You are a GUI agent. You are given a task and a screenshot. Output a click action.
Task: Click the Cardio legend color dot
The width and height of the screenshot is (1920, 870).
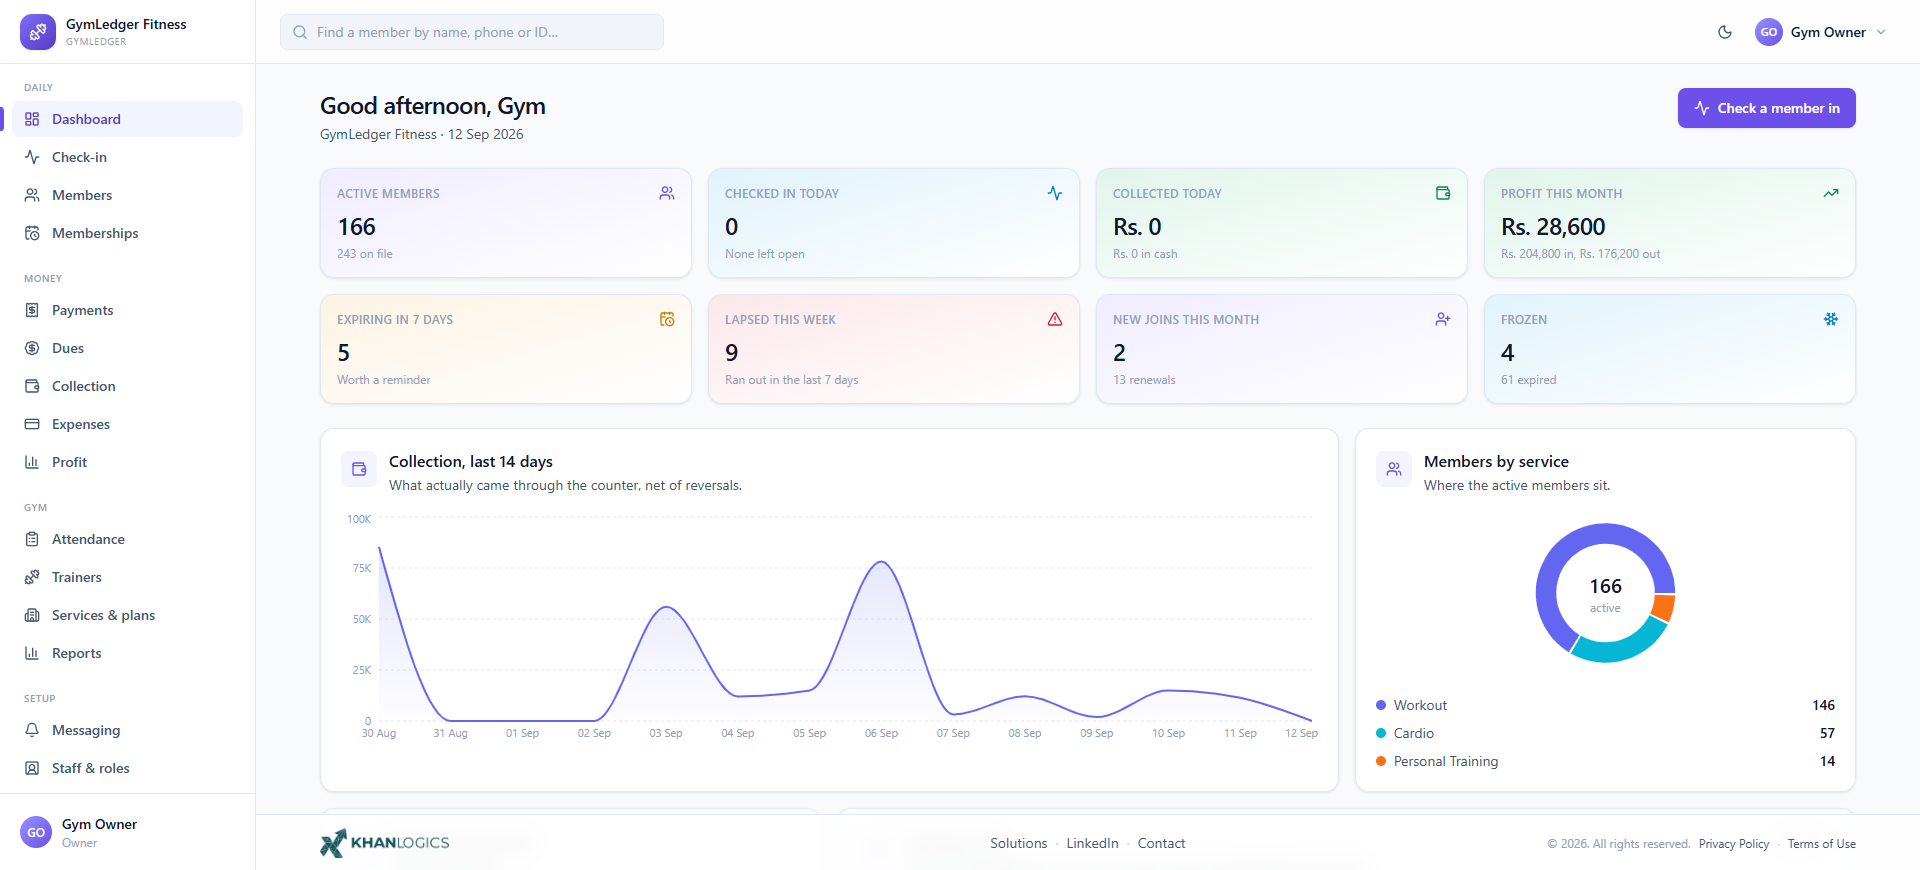[x=1381, y=733]
